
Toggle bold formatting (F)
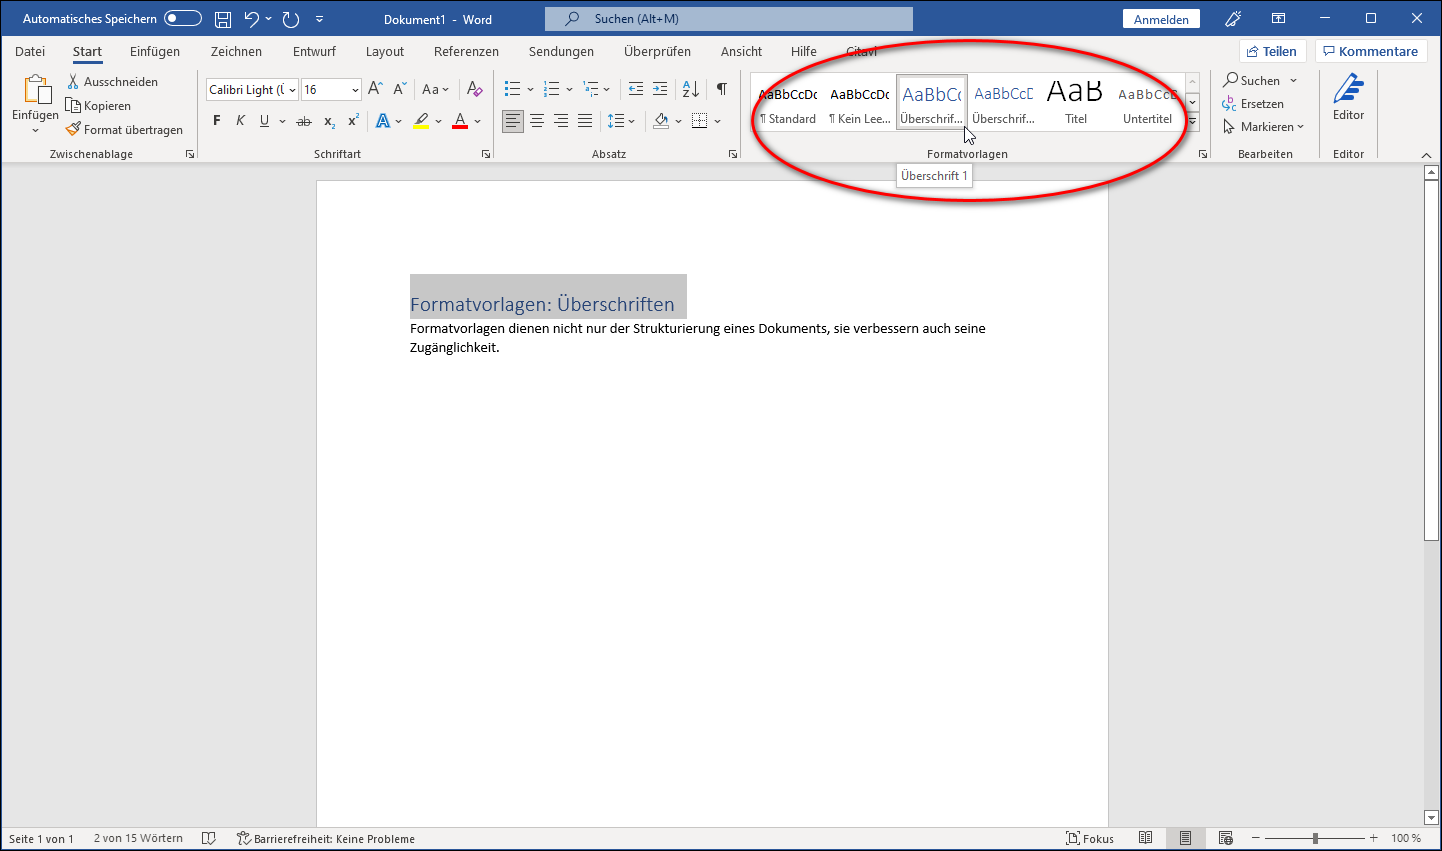[217, 121]
